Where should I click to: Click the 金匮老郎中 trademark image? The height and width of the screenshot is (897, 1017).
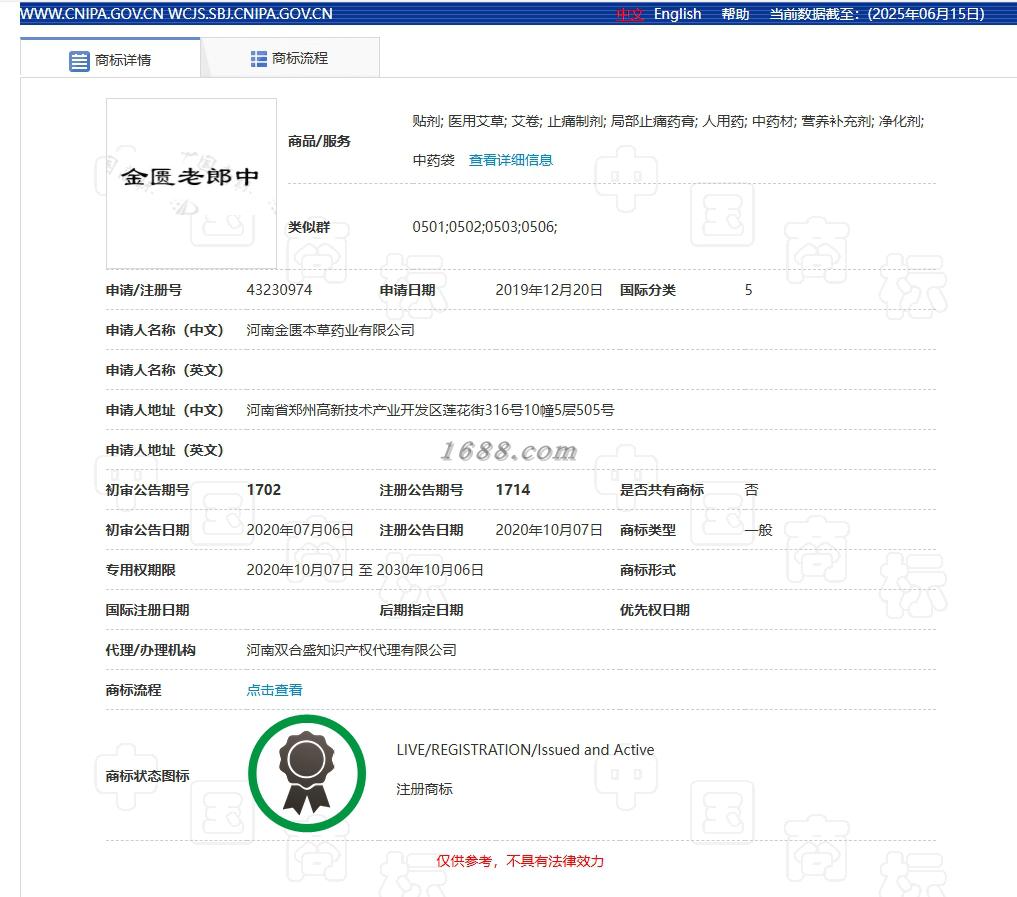[x=191, y=184]
